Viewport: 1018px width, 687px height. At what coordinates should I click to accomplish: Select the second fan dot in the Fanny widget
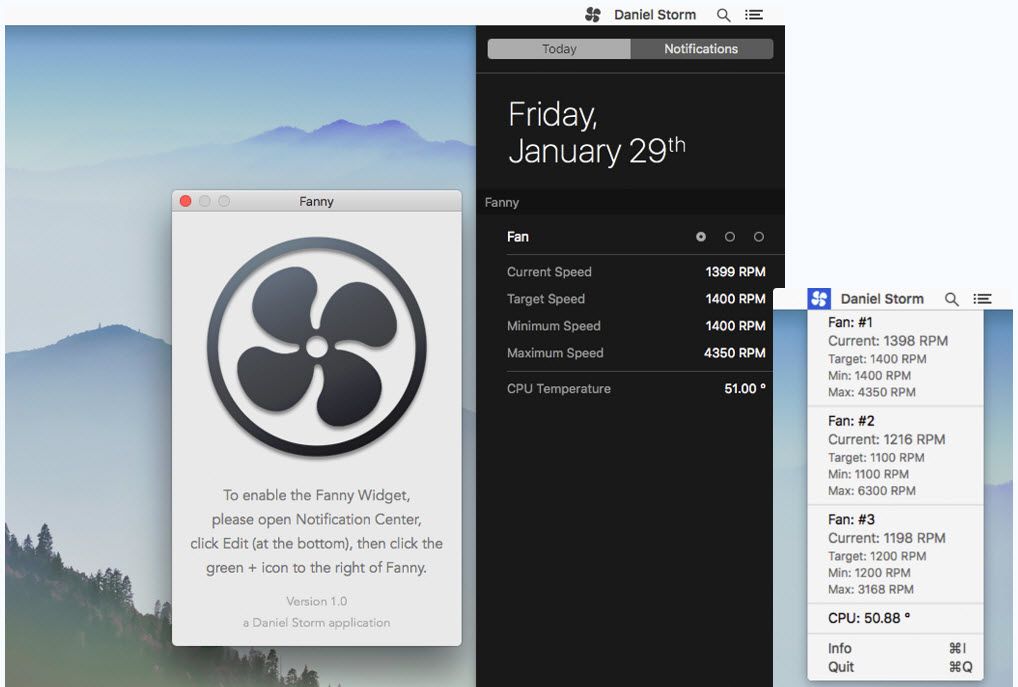pyautogui.click(x=730, y=237)
